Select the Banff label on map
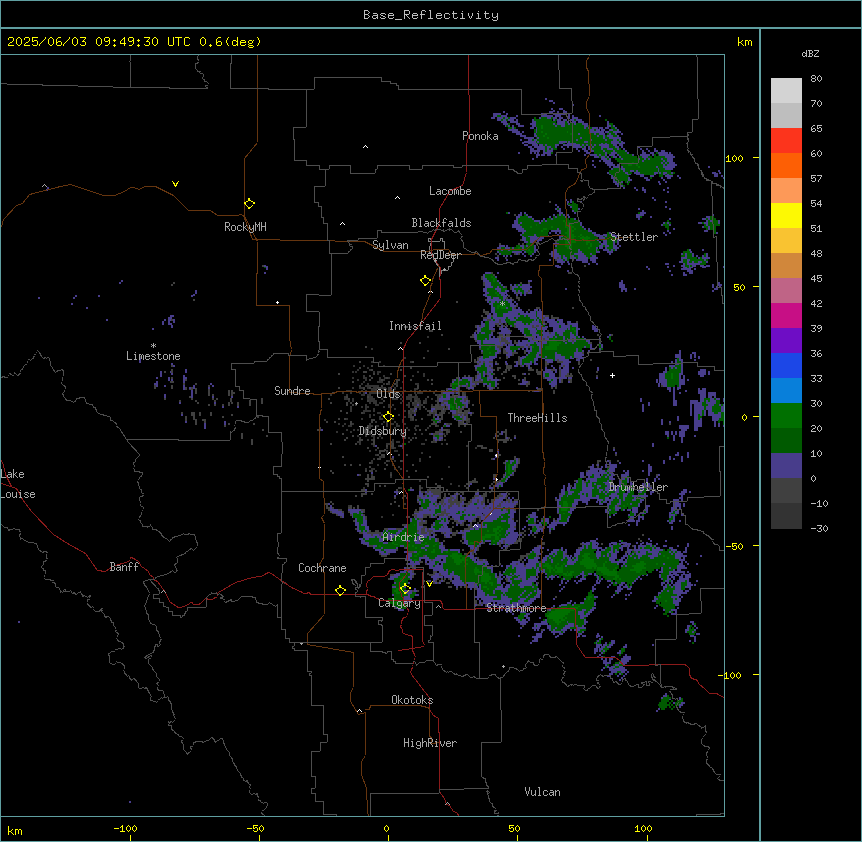Image resolution: width=862 pixels, height=842 pixels. click(x=124, y=567)
